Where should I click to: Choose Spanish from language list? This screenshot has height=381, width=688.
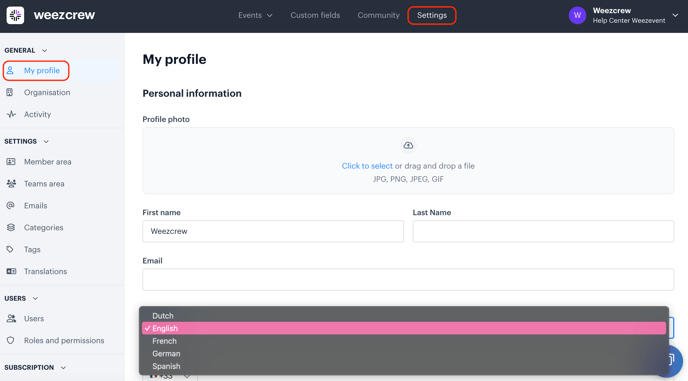pos(404,366)
